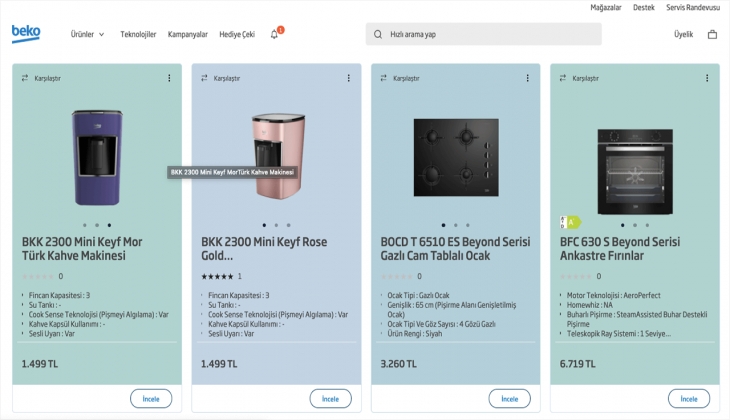730x420 pixels.
Task: Select third image dot on purple coffee maker
Action: tap(109, 225)
